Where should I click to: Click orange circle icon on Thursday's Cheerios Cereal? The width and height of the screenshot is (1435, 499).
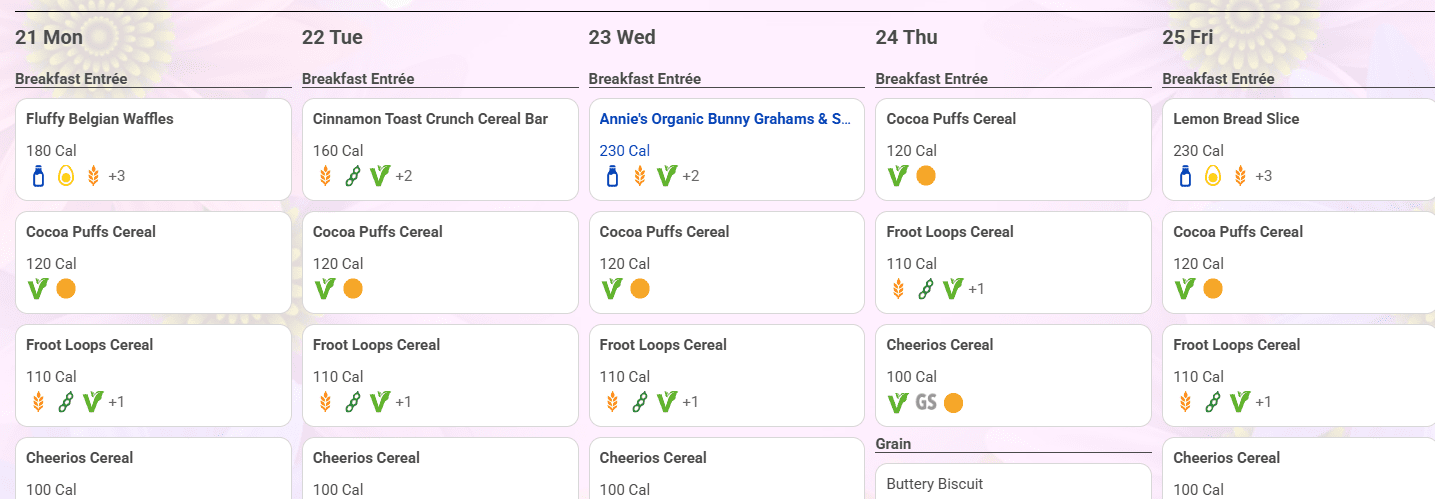pyautogui.click(x=953, y=402)
